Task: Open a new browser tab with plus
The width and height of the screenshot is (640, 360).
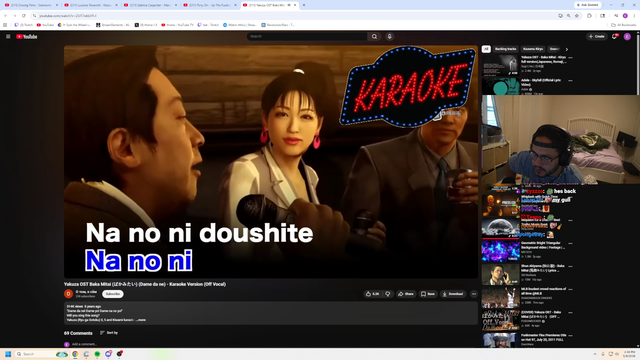Action: [304, 5]
